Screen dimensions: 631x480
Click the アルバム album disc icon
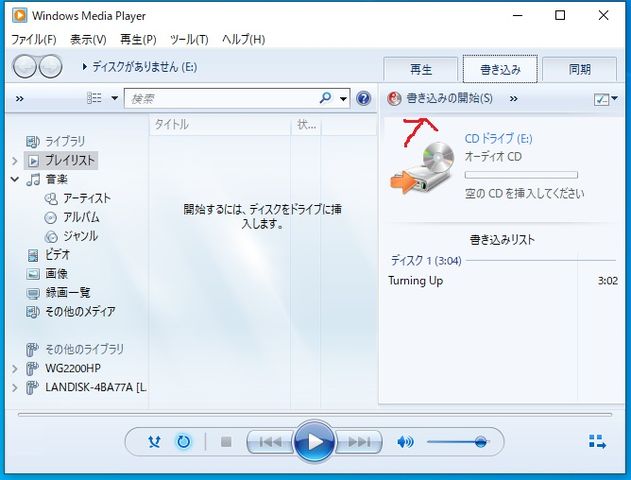pos(51,217)
